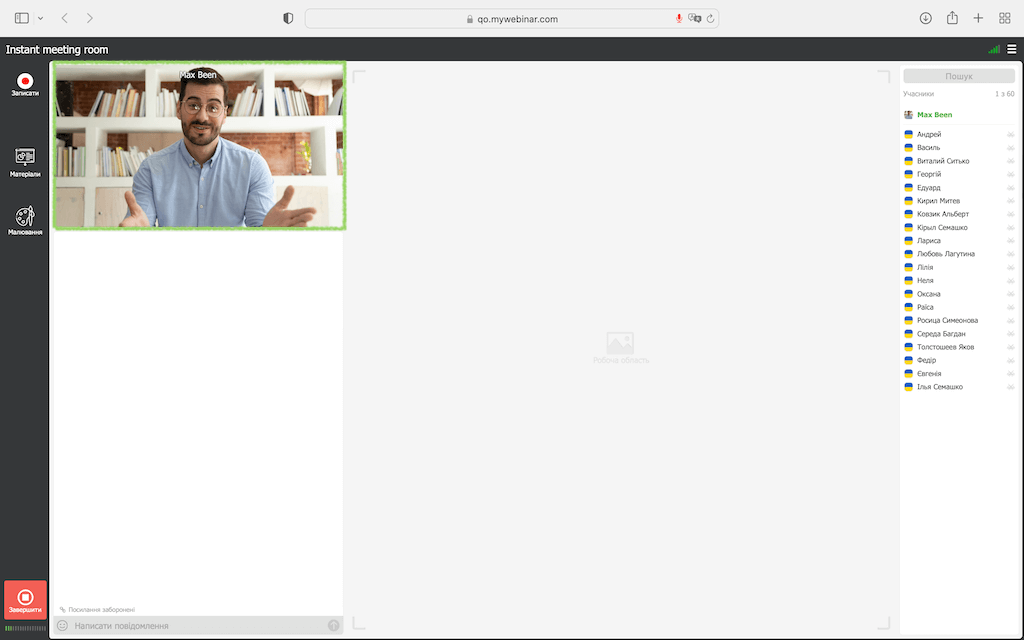Image resolution: width=1024 pixels, height=640 pixels.
Task: Select participant Росица Симеонова
Action: tap(947, 321)
